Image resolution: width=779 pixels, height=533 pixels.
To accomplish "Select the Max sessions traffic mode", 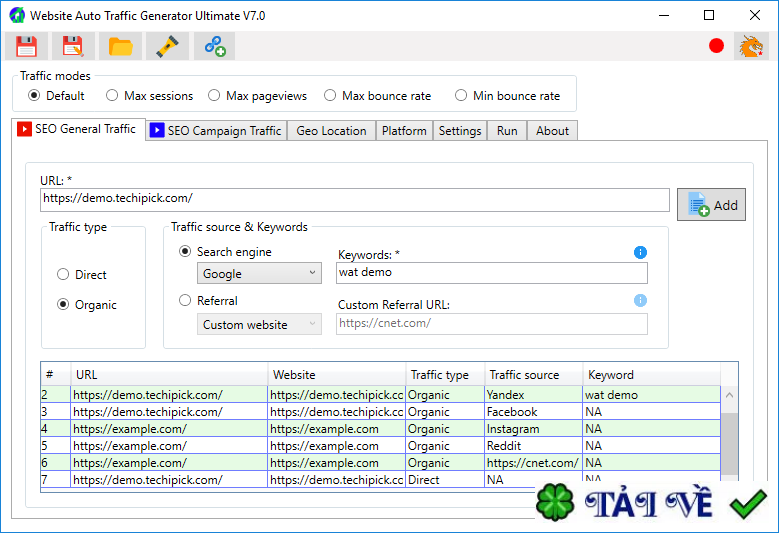I will click(112, 96).
